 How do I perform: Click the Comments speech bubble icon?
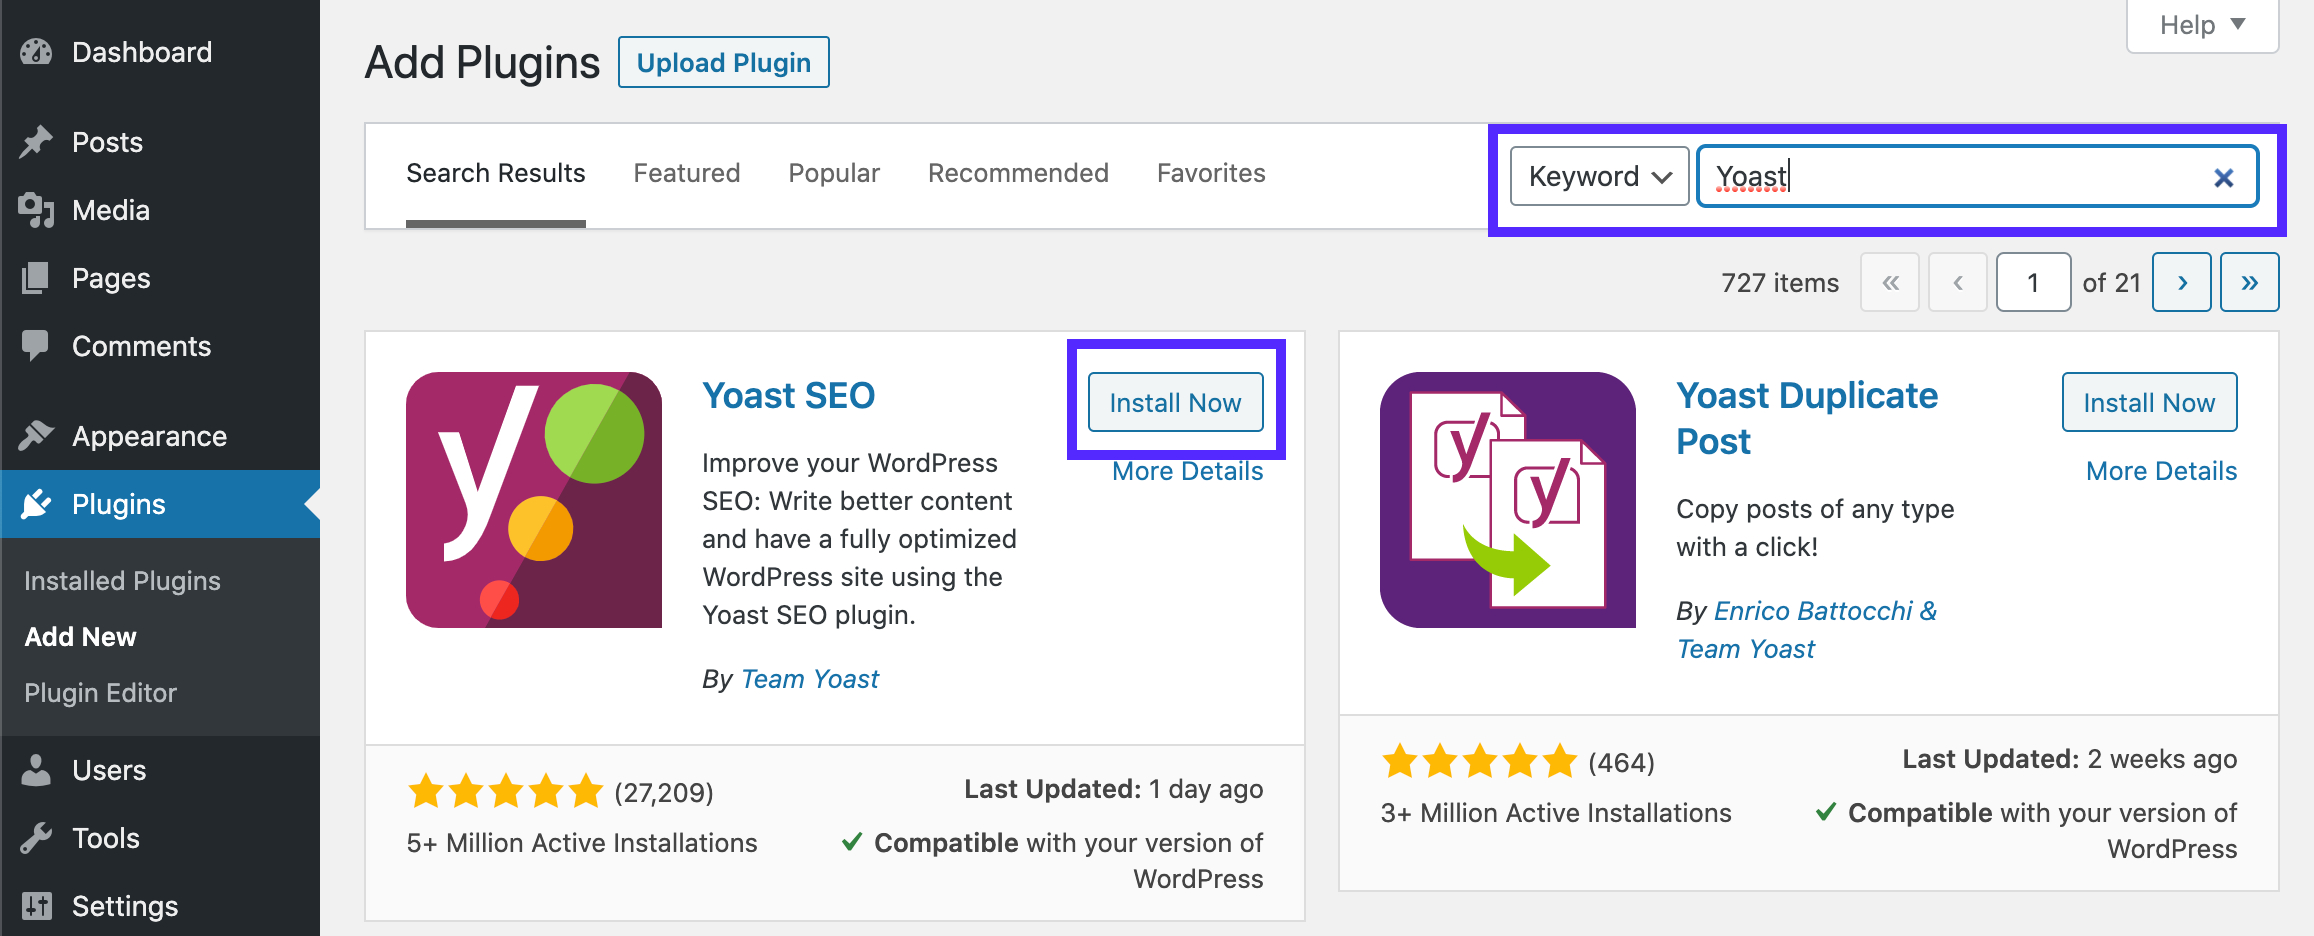[x=36, y=346]
